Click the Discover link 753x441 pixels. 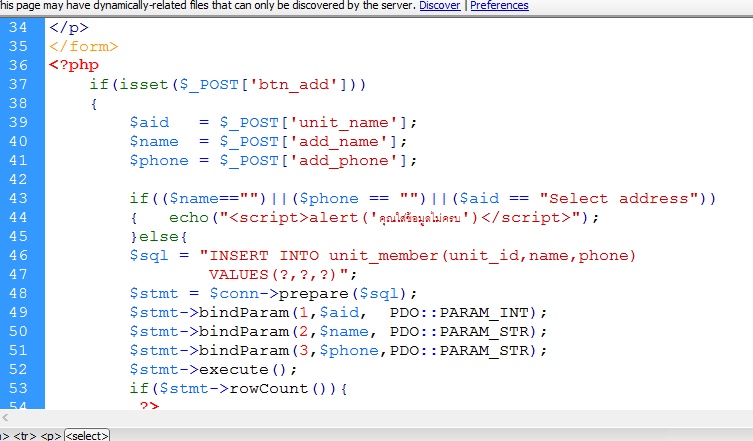[439, 6]
